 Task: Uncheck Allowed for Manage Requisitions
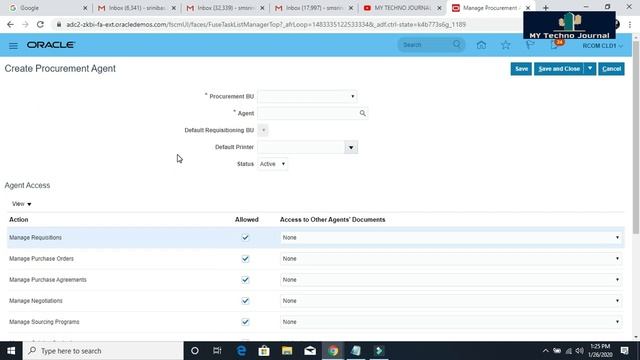[245, 237]
